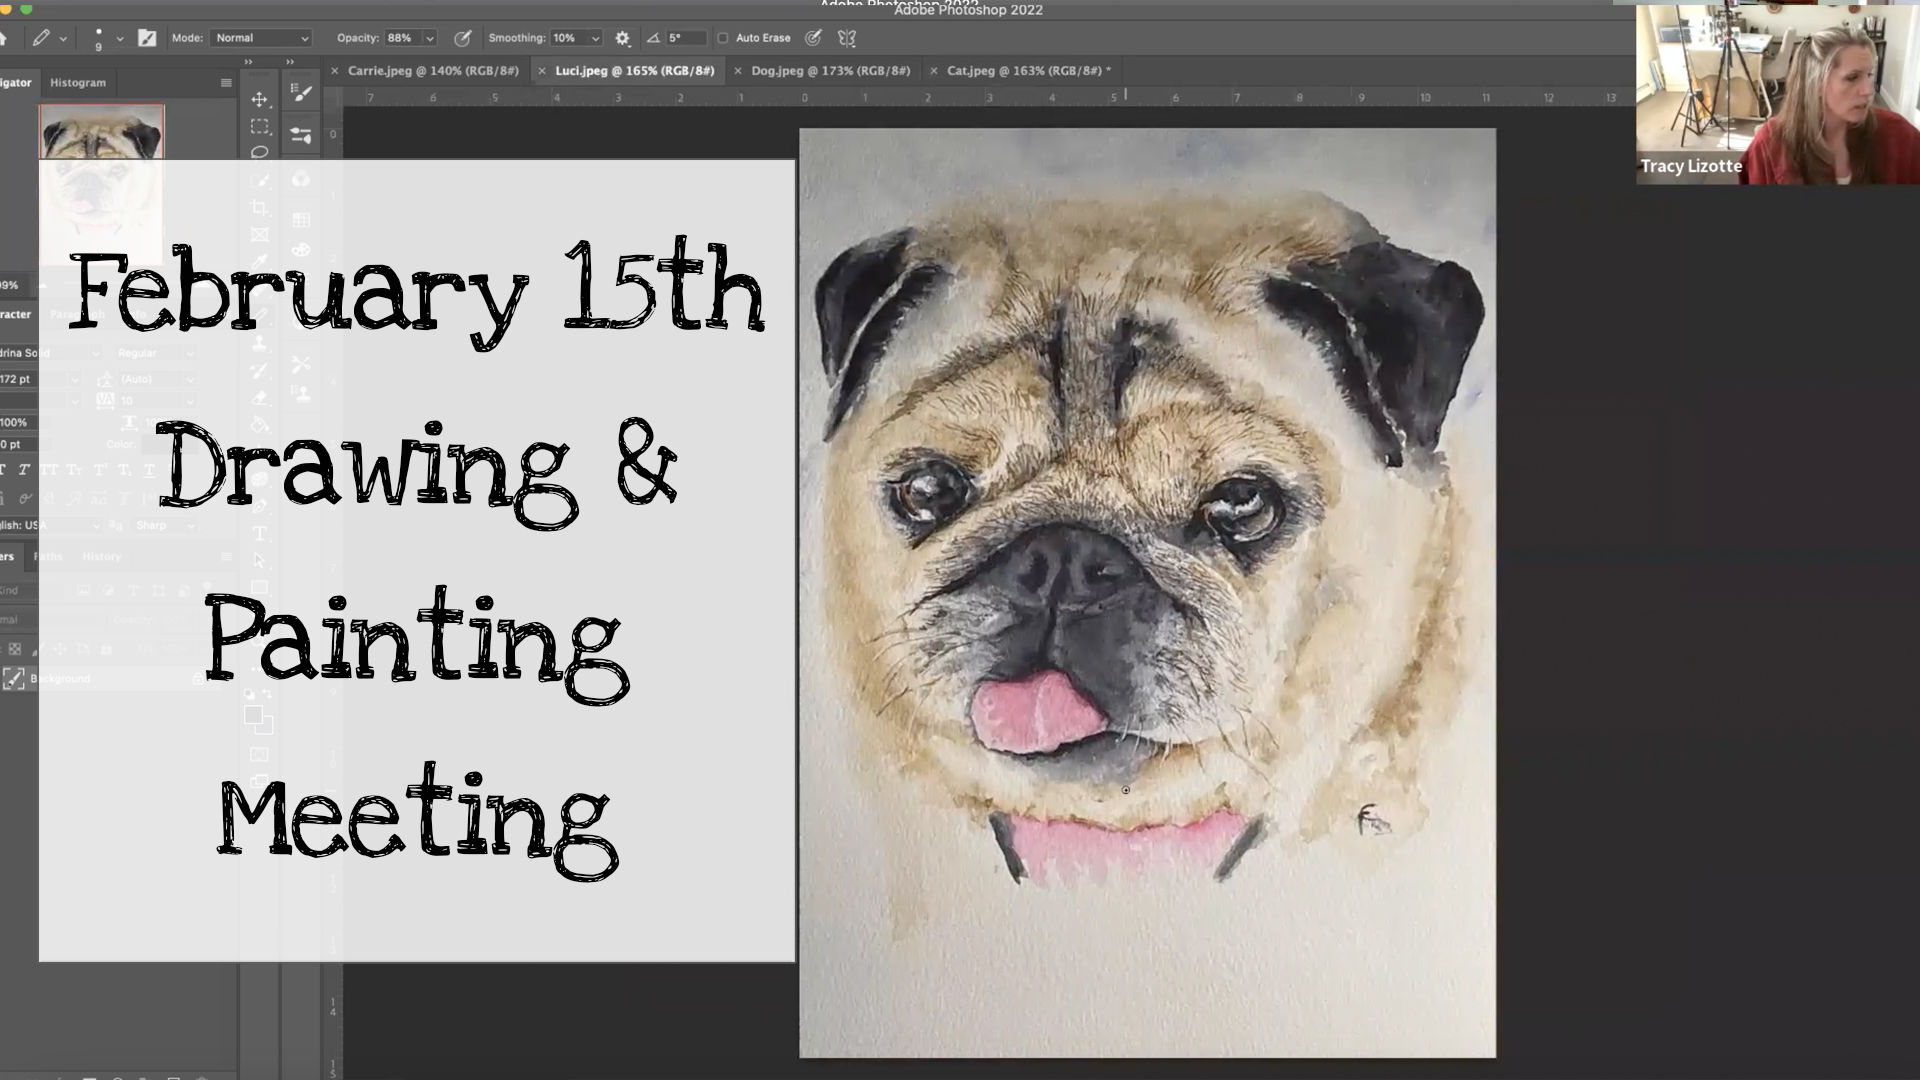Close the Cat.jpeg tab
Screen dimensions: 1920x1080
click(x=934, y=71)
